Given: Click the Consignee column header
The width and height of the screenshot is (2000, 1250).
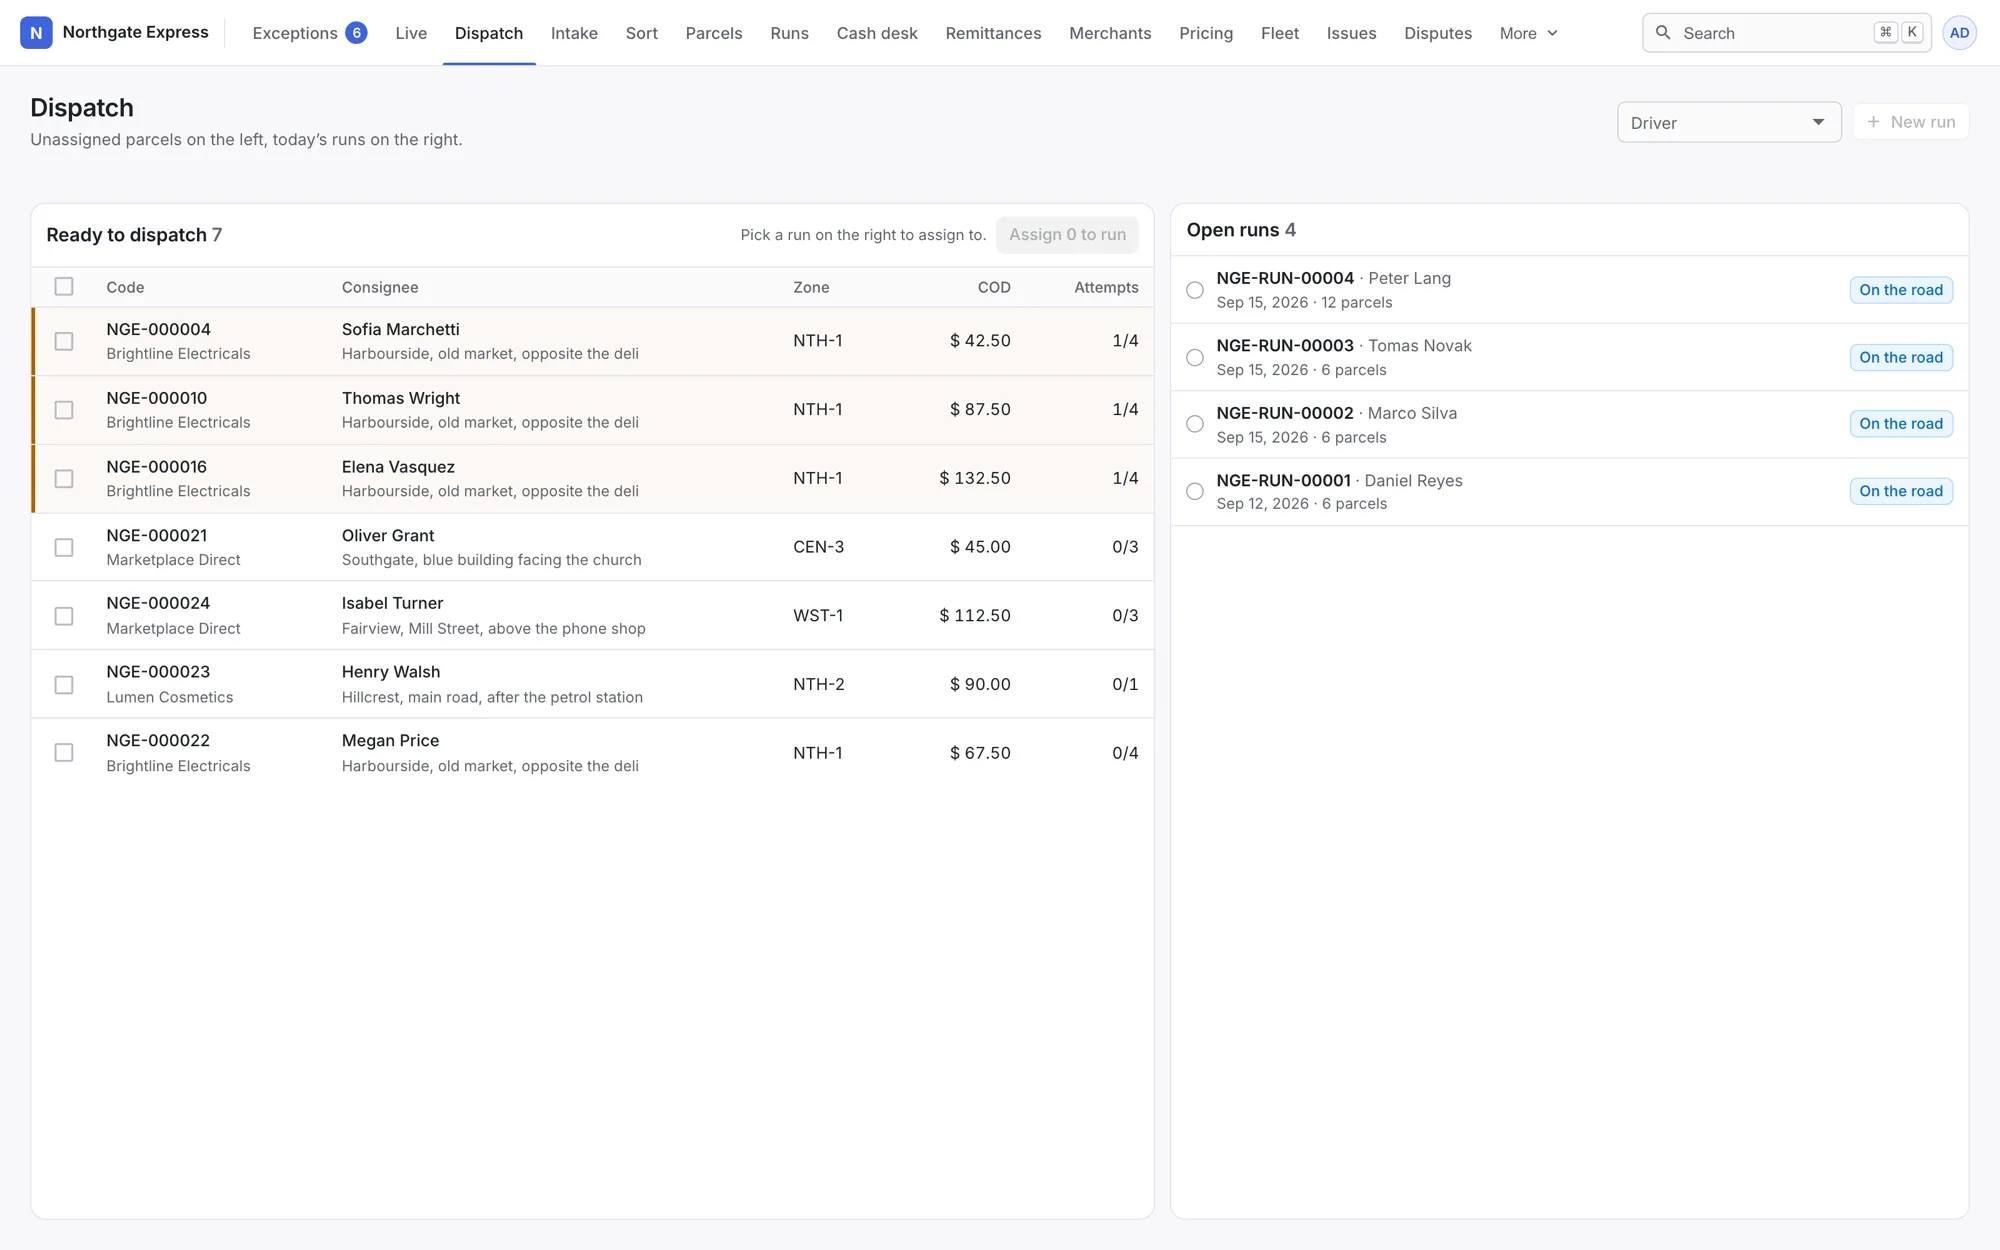Looking at the screenshot, I should point(380,287).
